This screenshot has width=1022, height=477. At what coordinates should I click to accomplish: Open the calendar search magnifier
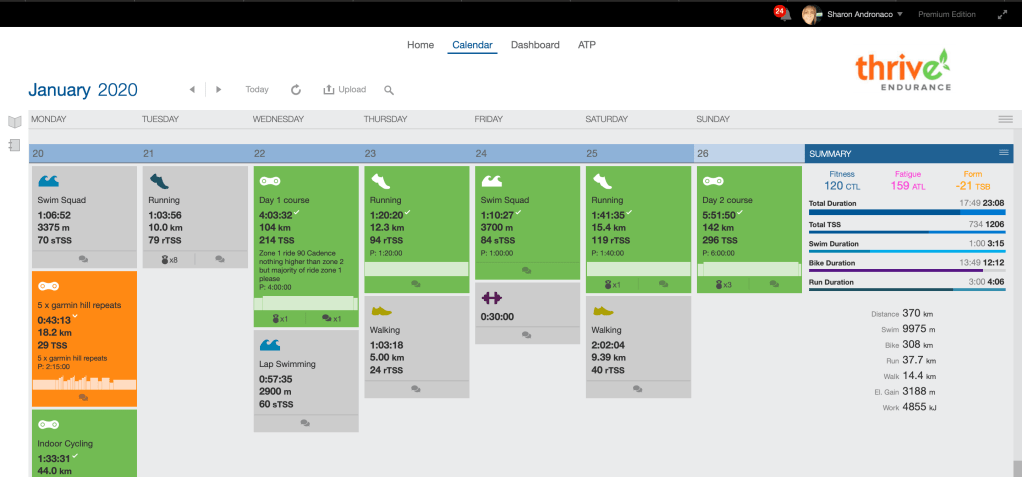click(x=389, y=90)
